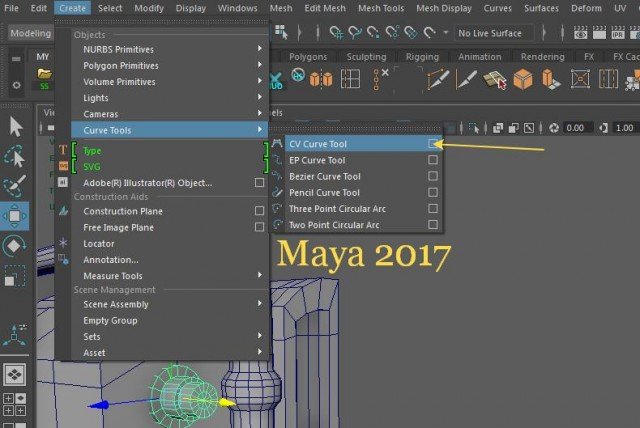Click the 1.00 exposure value field

tap(624, 128)
